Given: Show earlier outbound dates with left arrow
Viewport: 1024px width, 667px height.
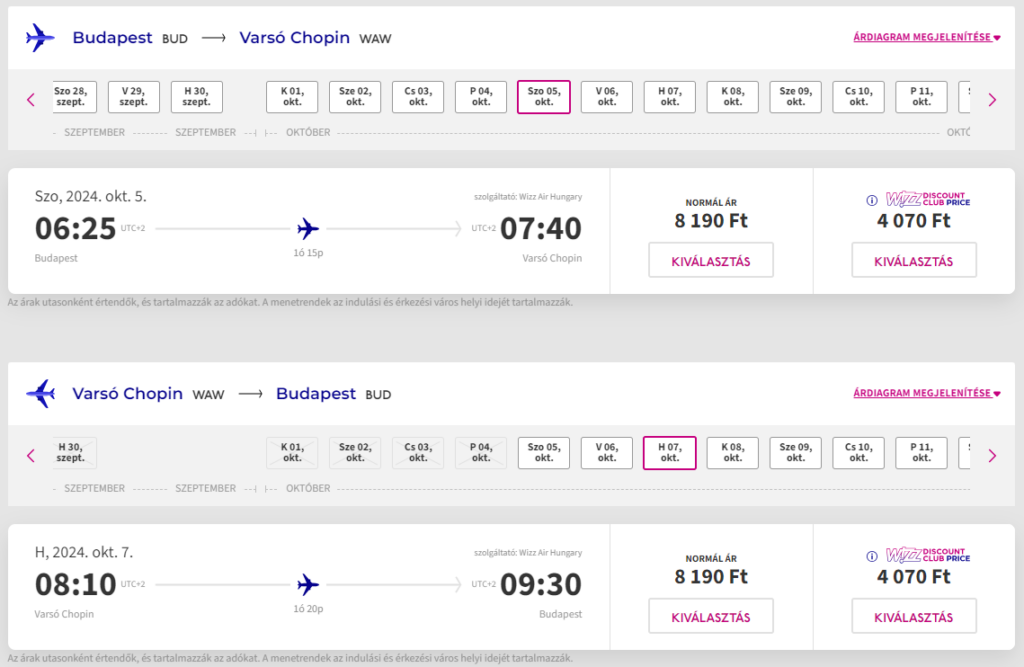Looking at the screenshot, I should point(31,99).
